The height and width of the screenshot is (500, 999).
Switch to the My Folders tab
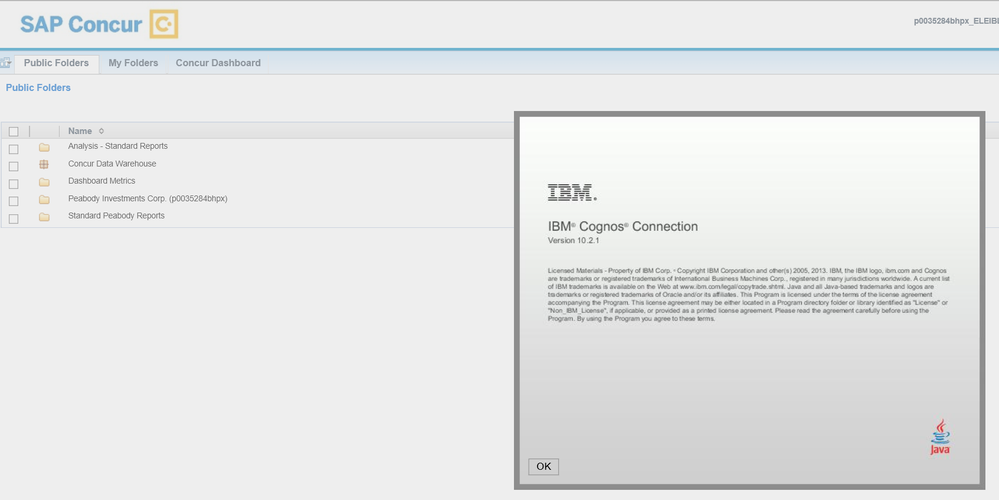[133, 63]
